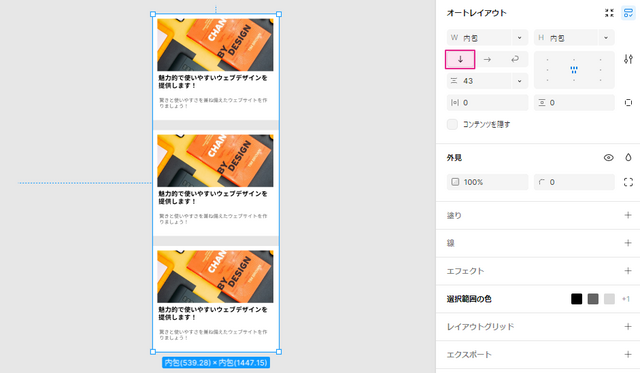Open the height 内包 sizing dropdown
The width and height of the screenshot is (640, 373).
coord(606,38)
